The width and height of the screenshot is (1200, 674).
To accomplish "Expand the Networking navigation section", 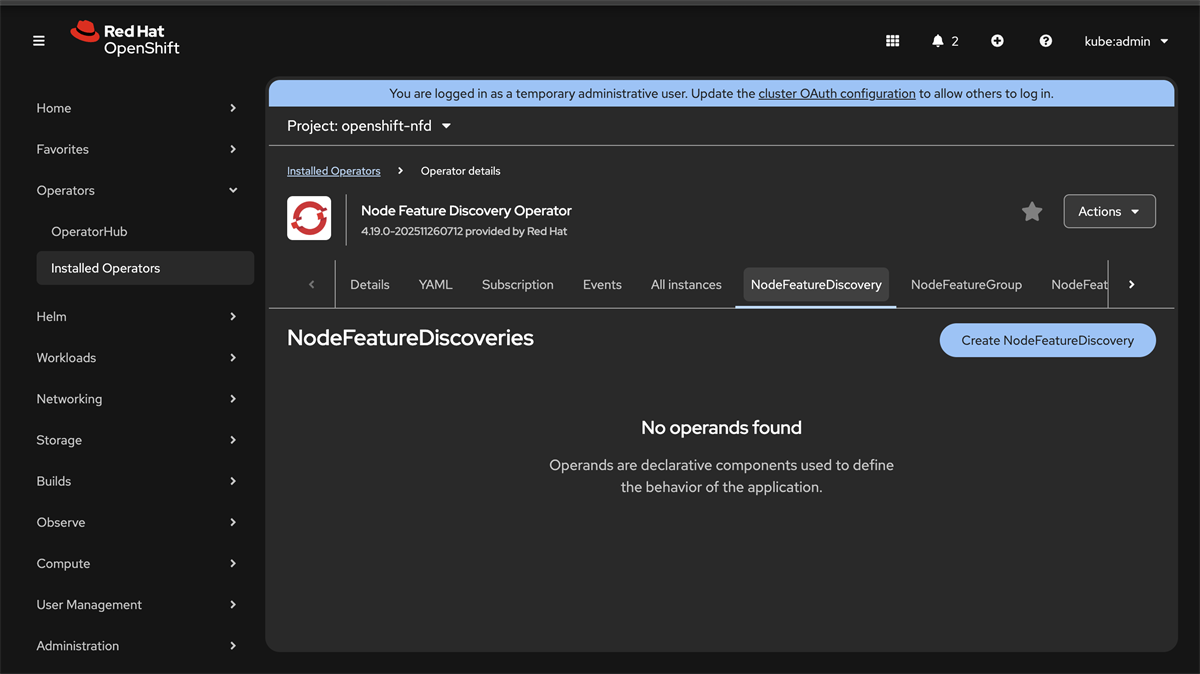I will pos(136,399).
